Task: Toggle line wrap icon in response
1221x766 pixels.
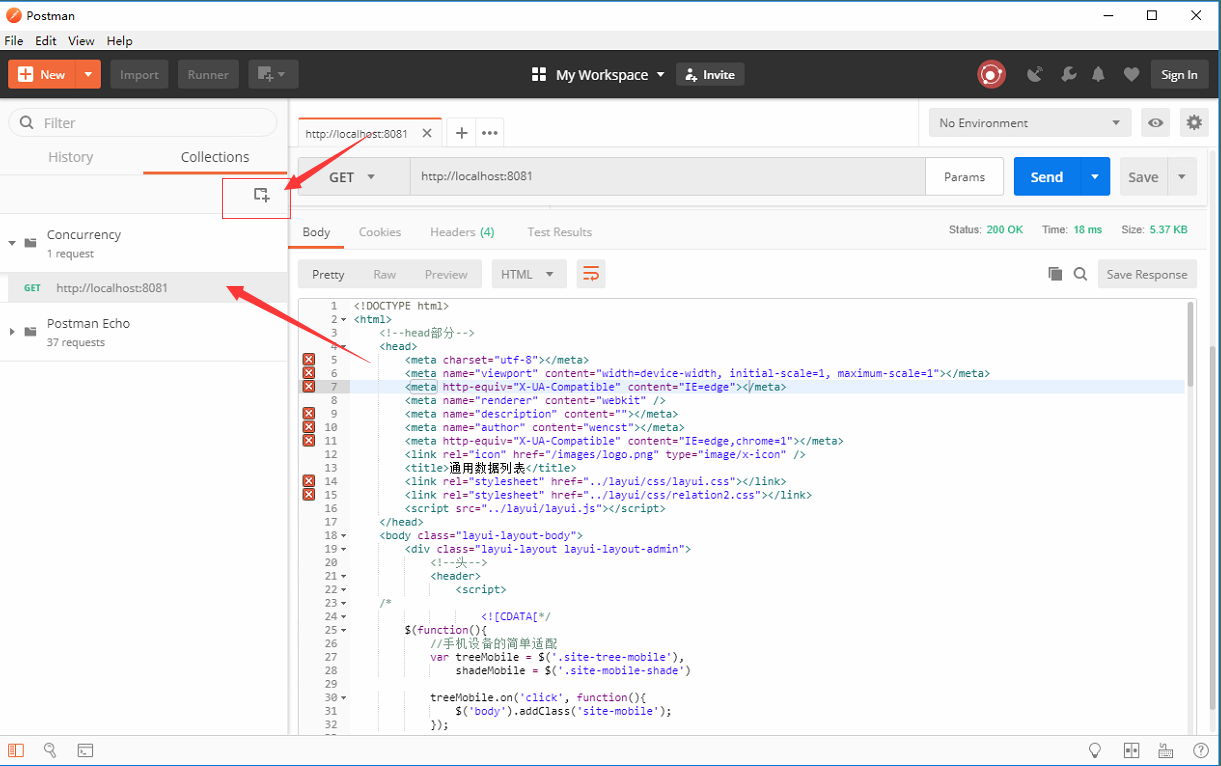Action: pyautogui.click(x=591, y=274)
